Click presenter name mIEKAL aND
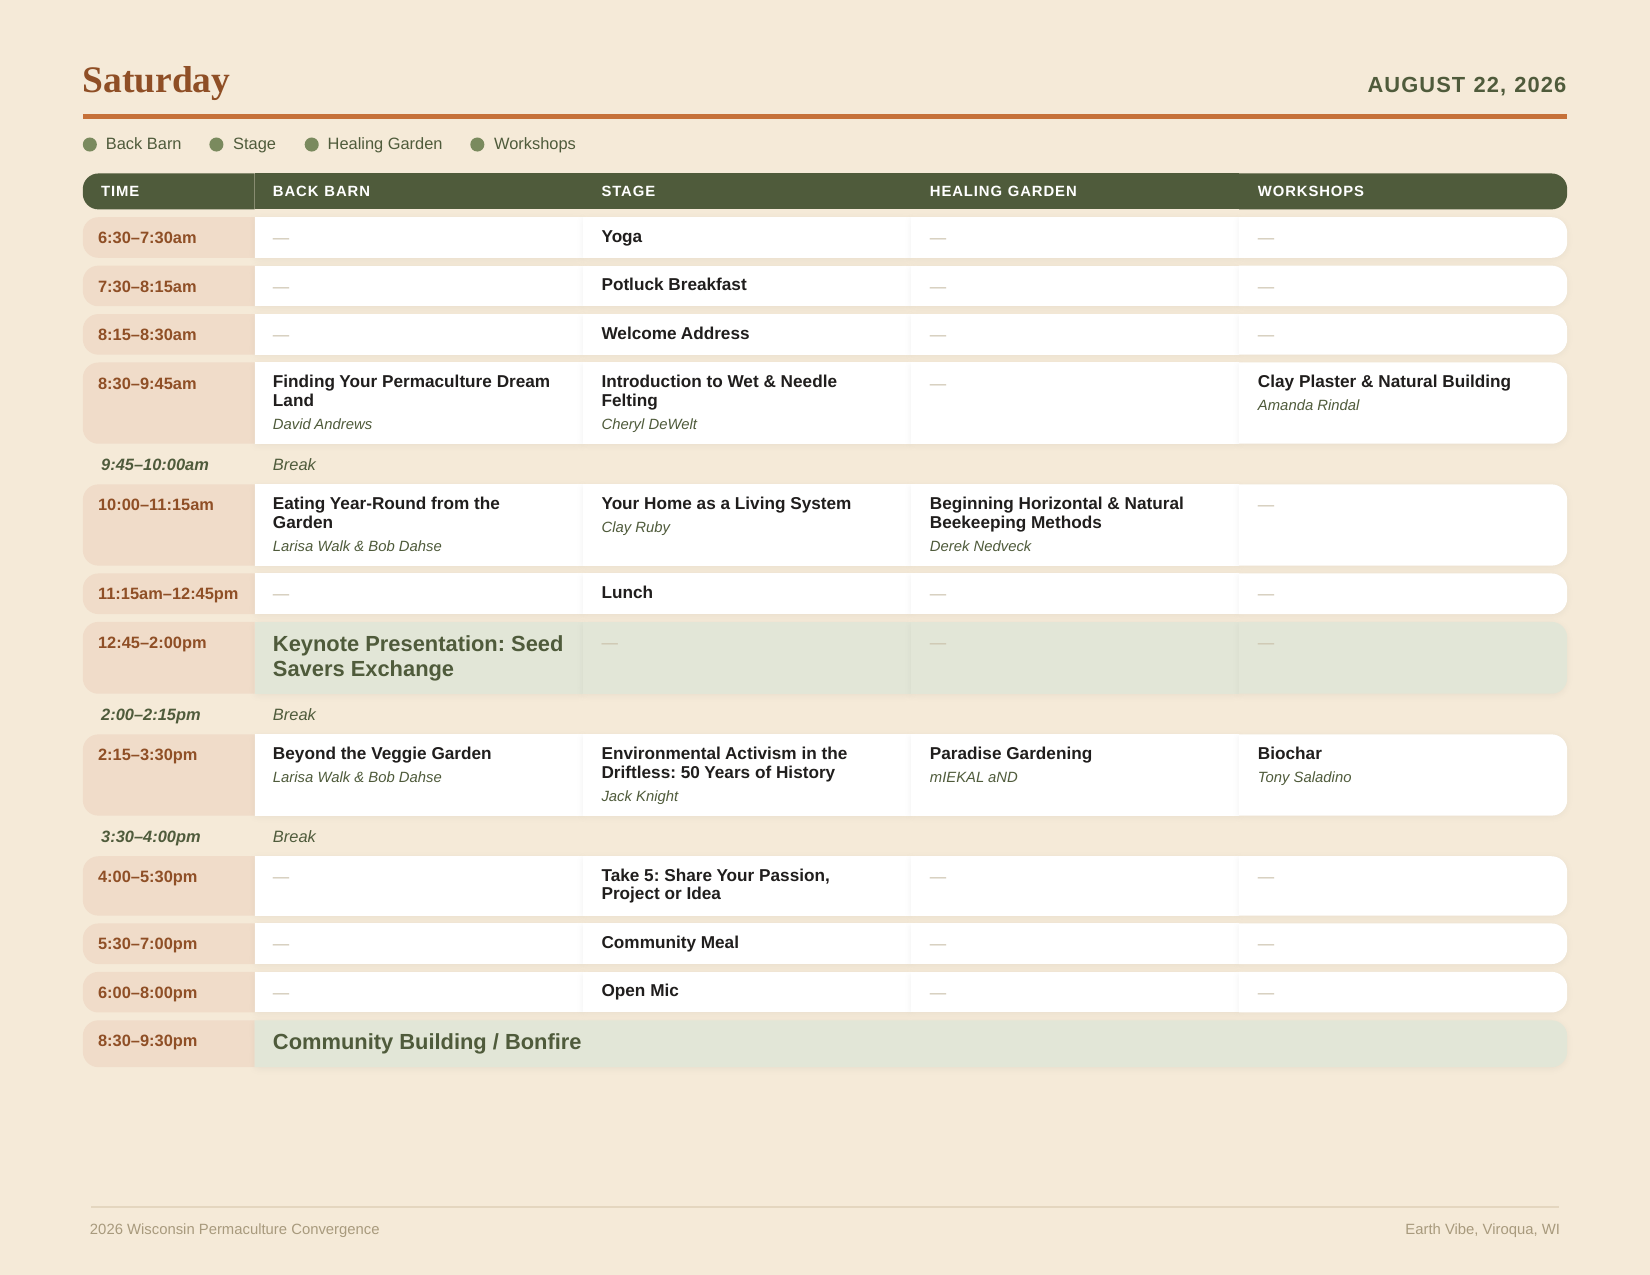This screenshot has height=1275, width=1650. click(x=974, y=777)
